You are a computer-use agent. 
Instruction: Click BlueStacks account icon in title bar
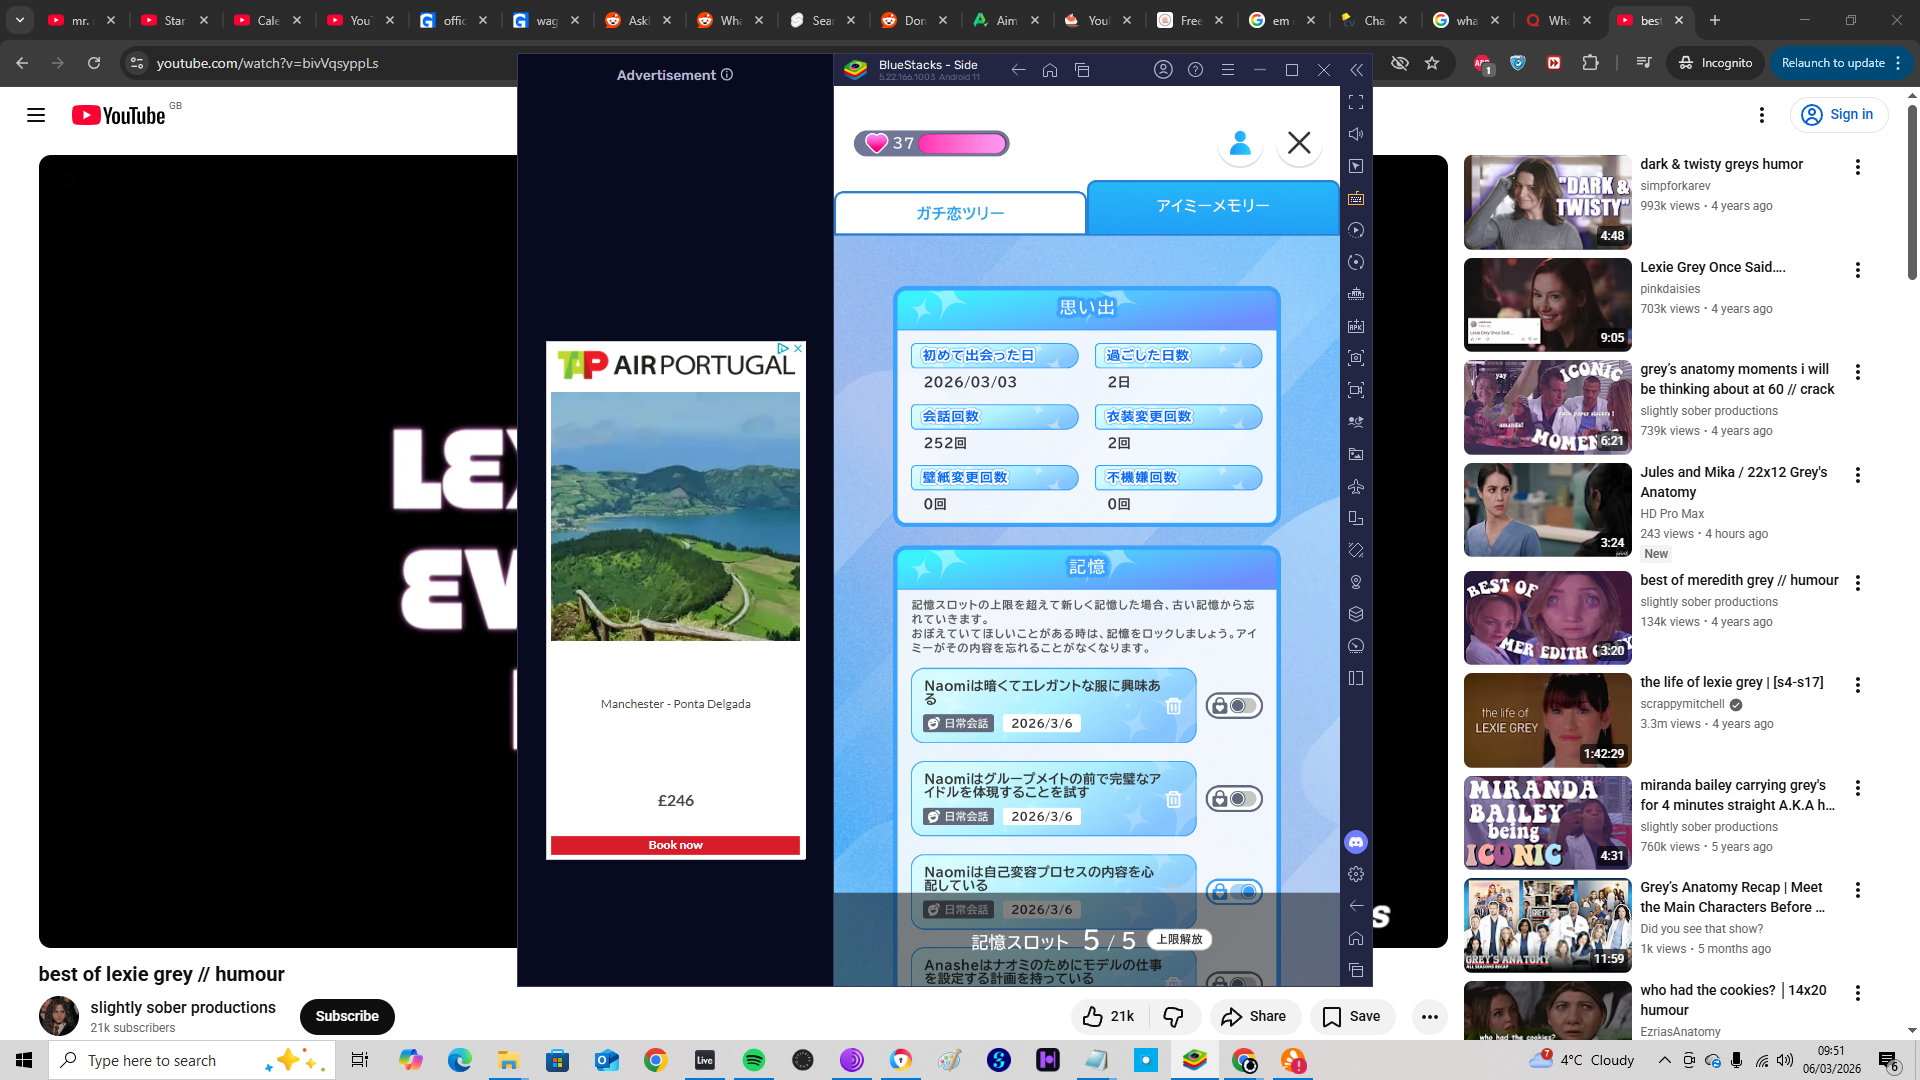pyautogui.click(x=1163, y=70)
